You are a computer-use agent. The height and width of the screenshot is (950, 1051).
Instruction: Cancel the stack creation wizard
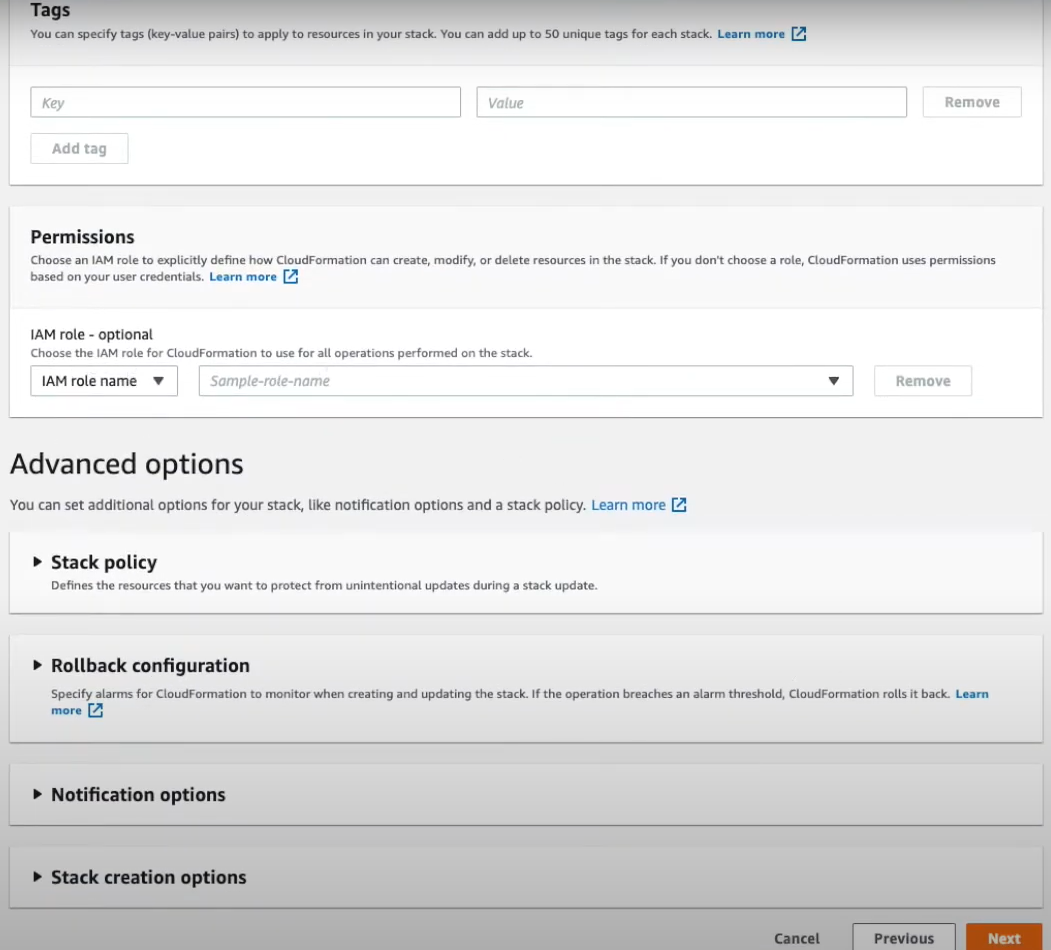tap(796, 938)
